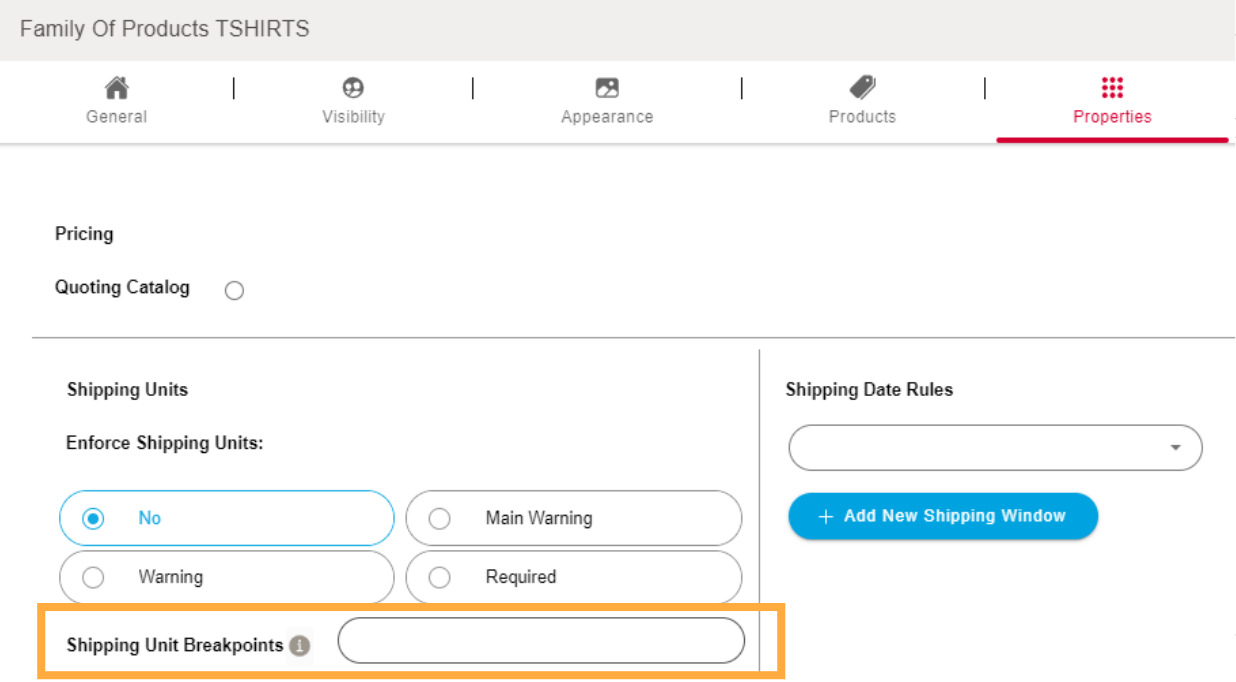Click the Appearance picture icon

[x=606, y=87]
